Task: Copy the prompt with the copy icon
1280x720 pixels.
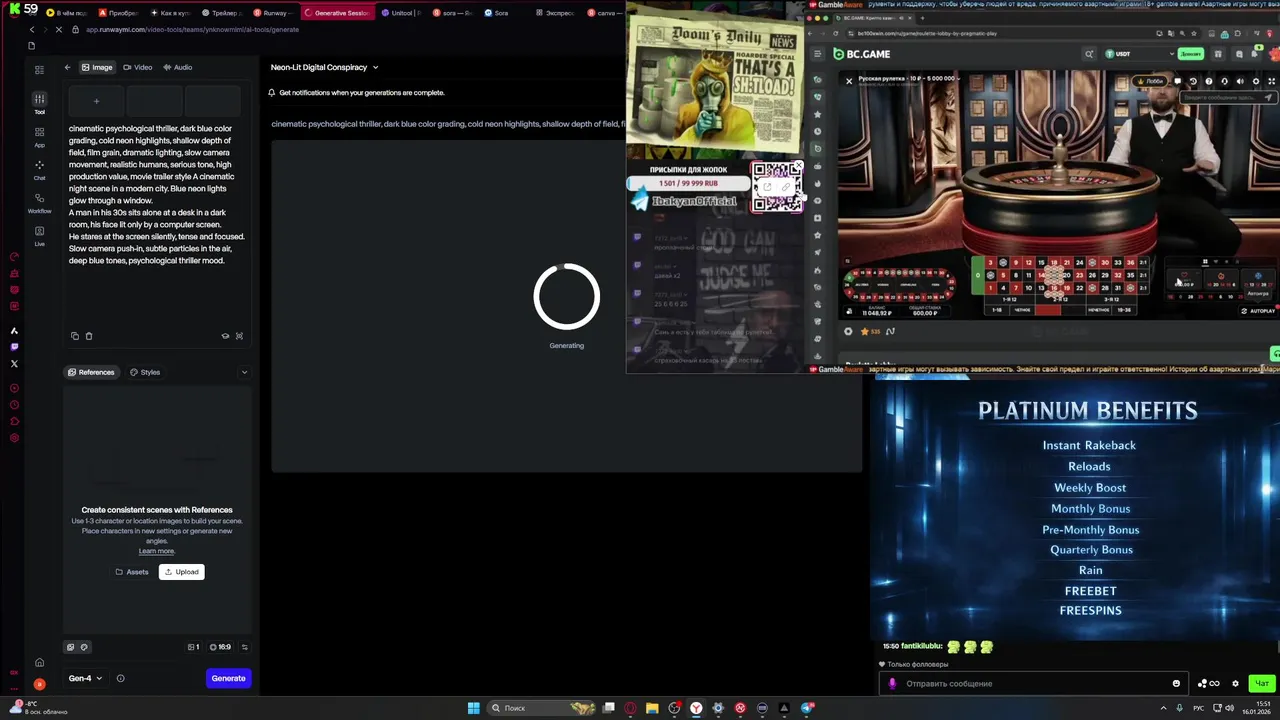Action: [75, 336]
